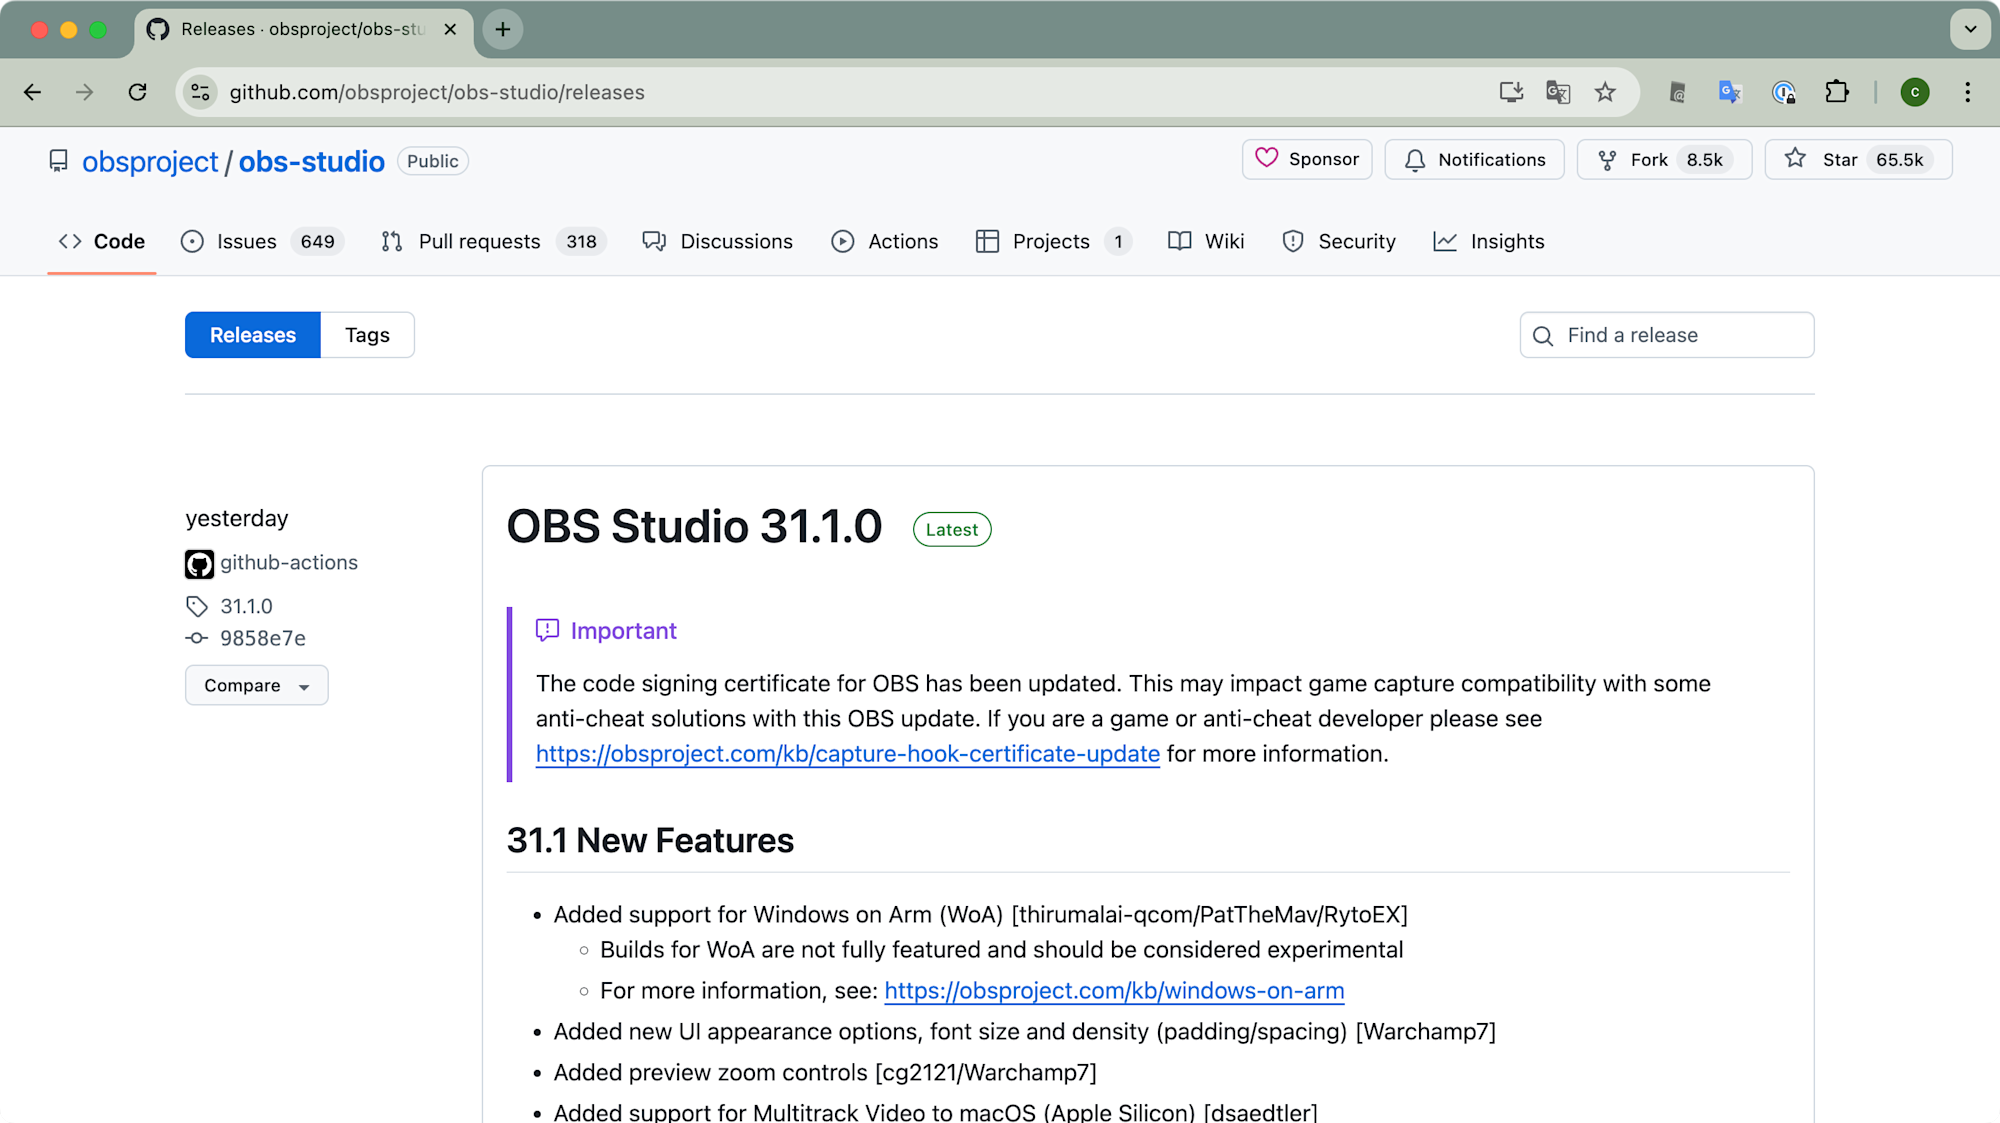Select the Releases toggle button
Screen dimensions: 2000x1123
click(253, 335)
